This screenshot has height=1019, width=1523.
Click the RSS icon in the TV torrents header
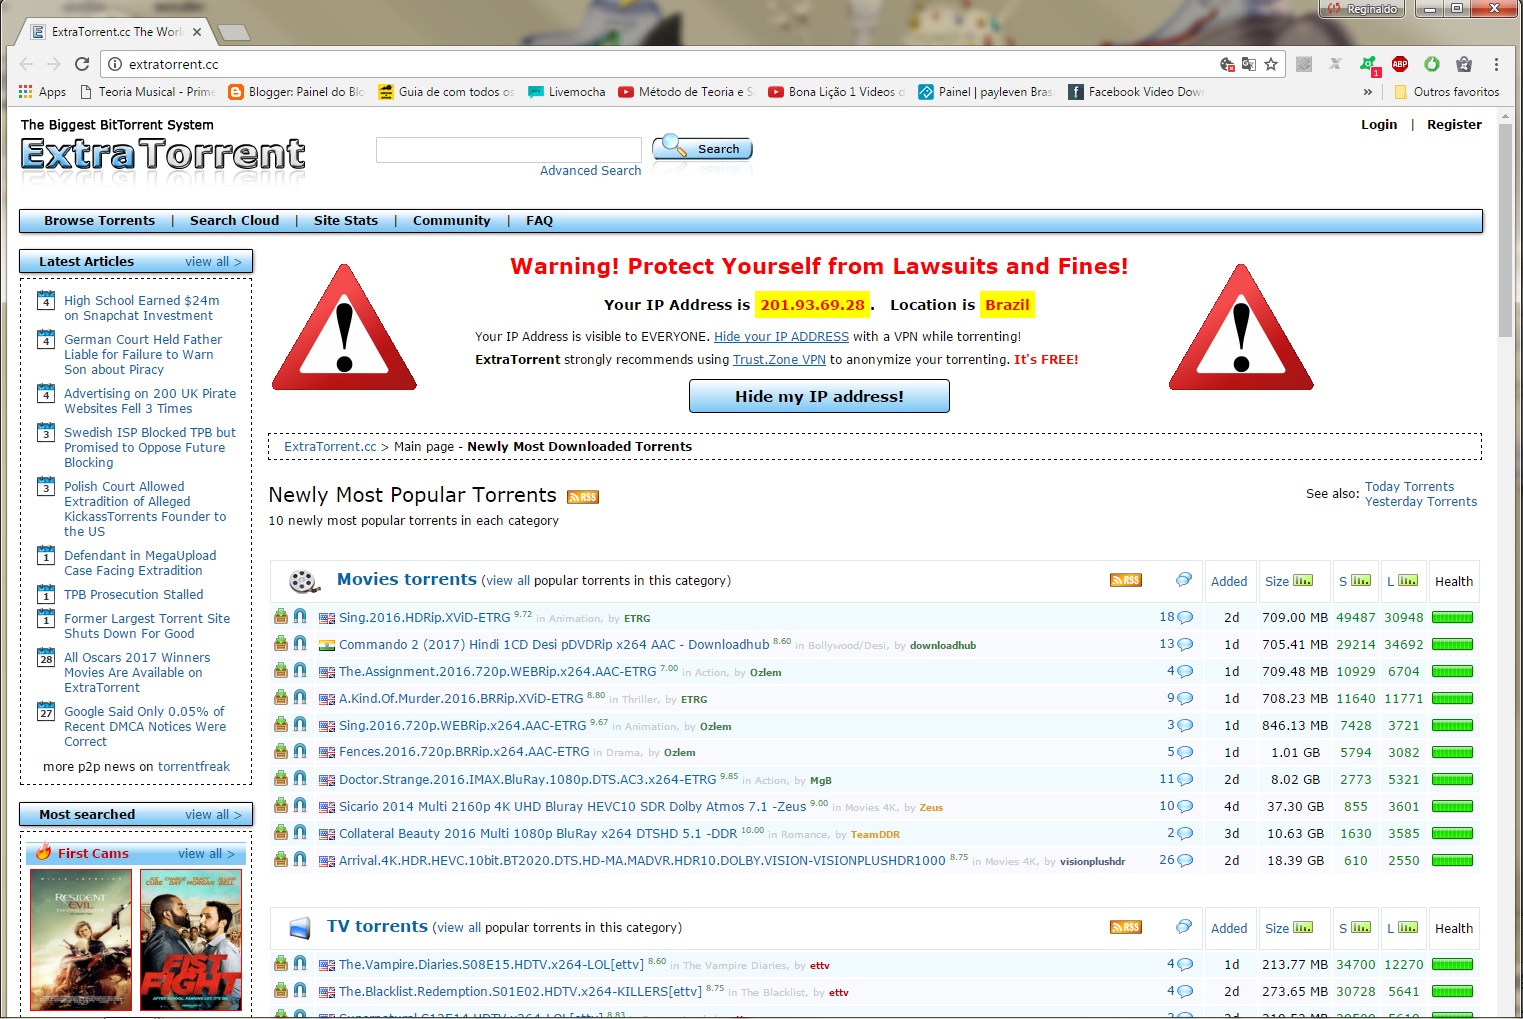coord(1125,927)
